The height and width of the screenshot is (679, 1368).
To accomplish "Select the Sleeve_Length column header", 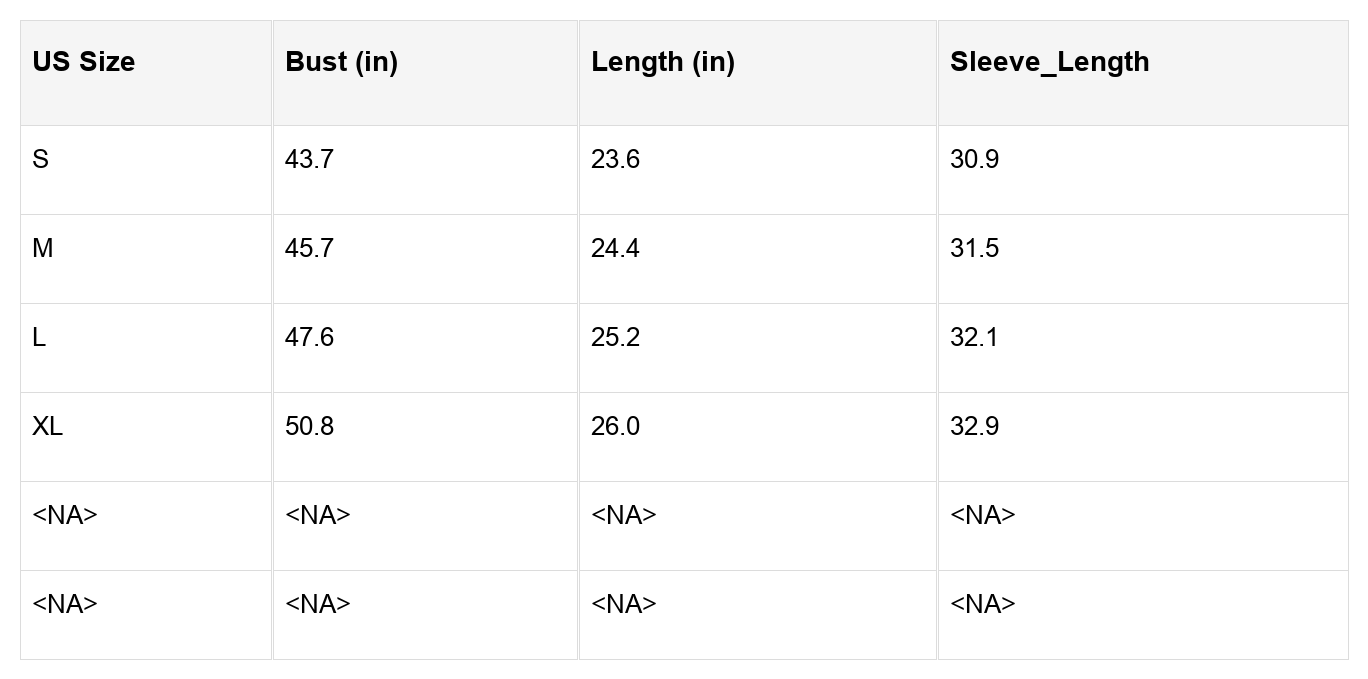I will pos(1049,62).
